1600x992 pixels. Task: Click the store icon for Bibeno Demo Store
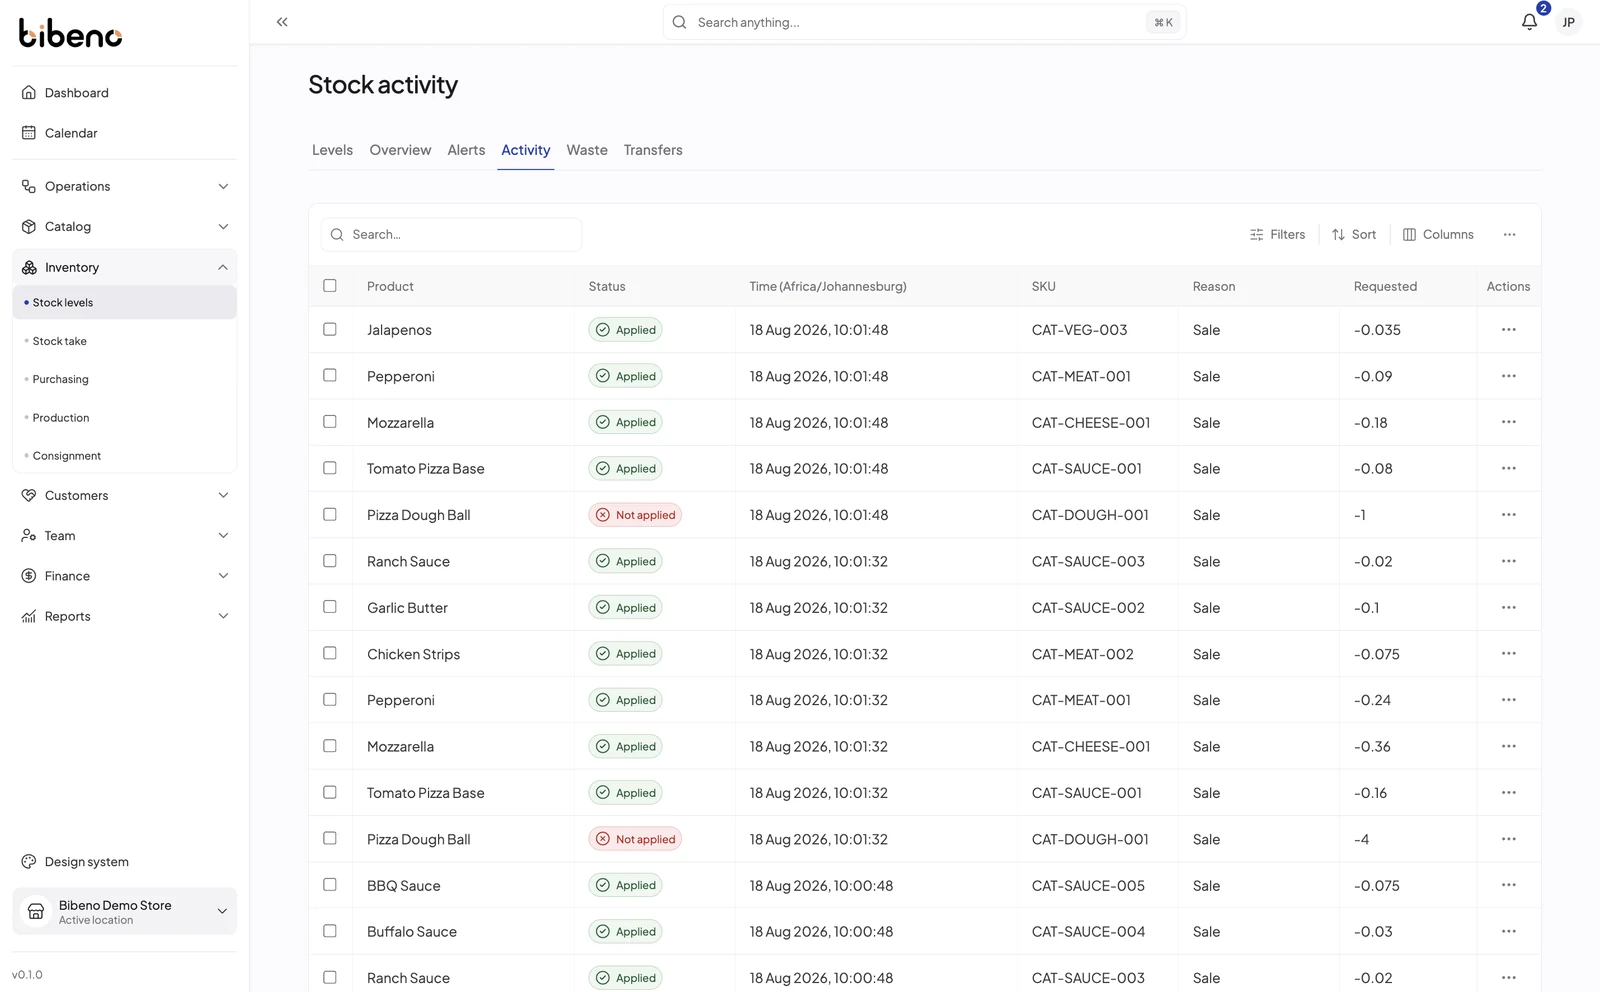36,911
